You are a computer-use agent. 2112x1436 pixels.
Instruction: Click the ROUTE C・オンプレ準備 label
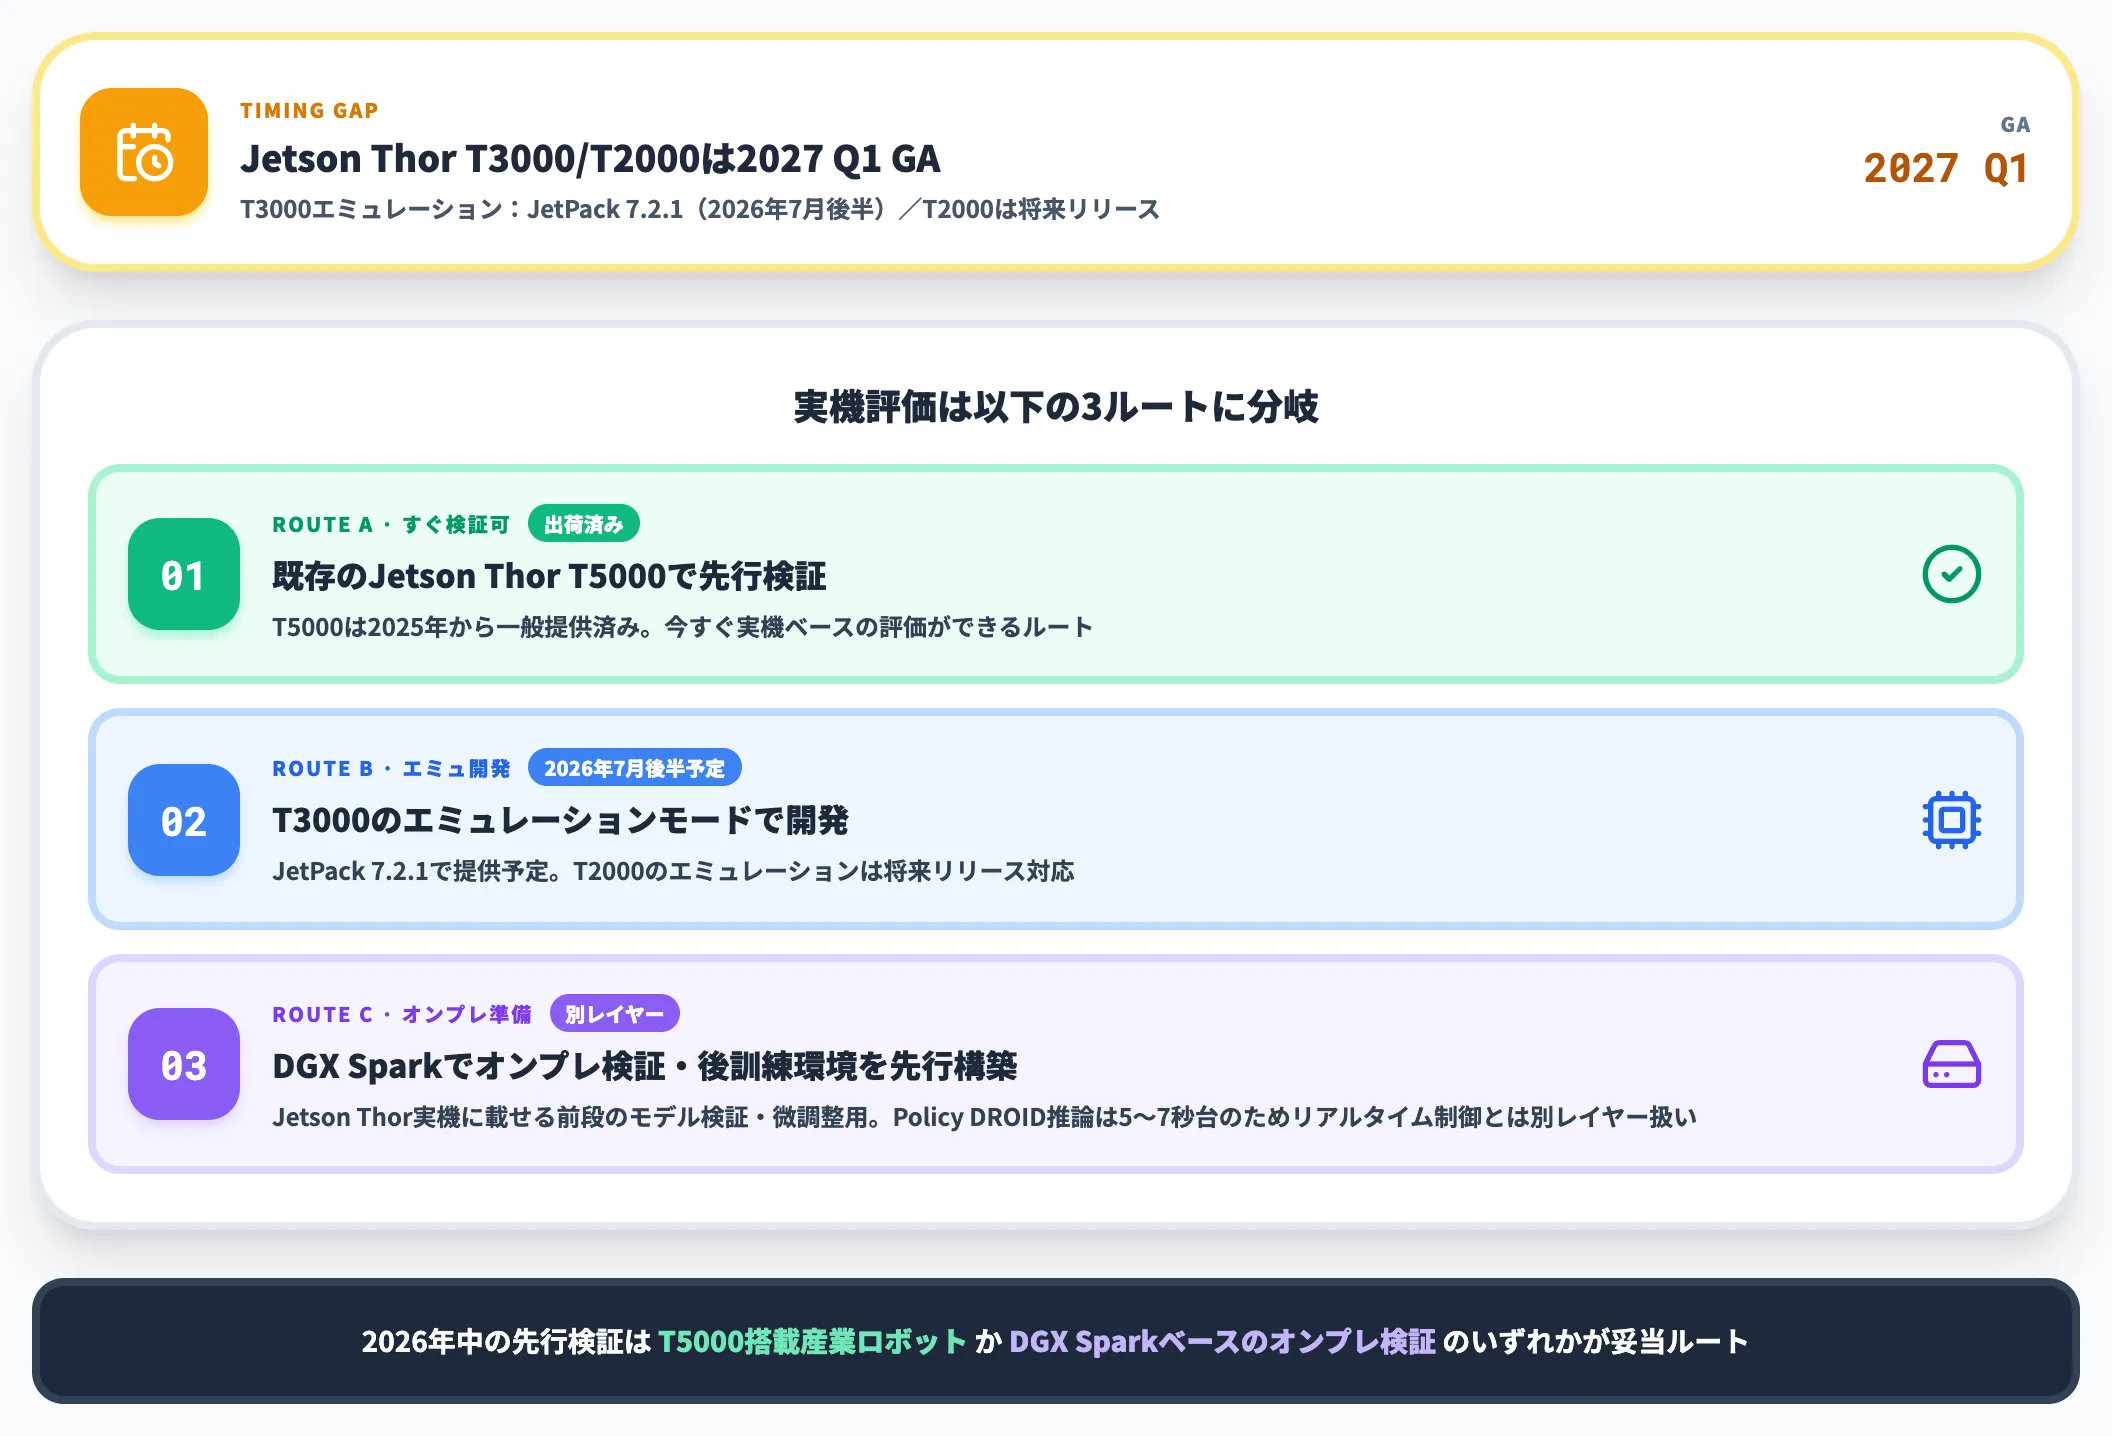[x=402, y=1014]
